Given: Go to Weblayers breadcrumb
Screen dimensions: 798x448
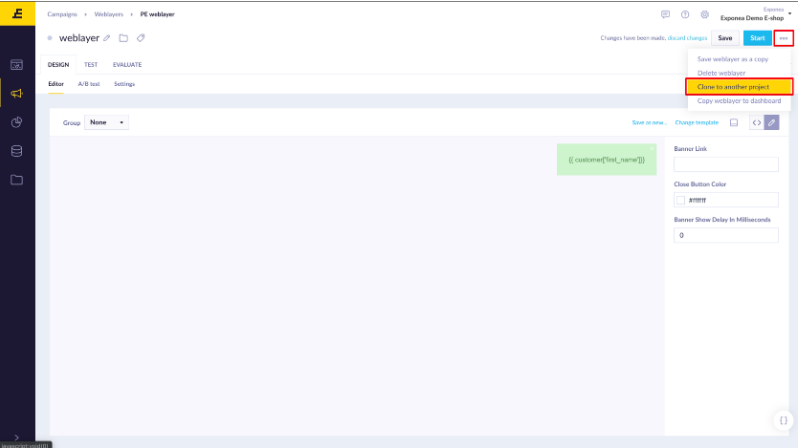Looking at the screenshot, I should (109, 14).
